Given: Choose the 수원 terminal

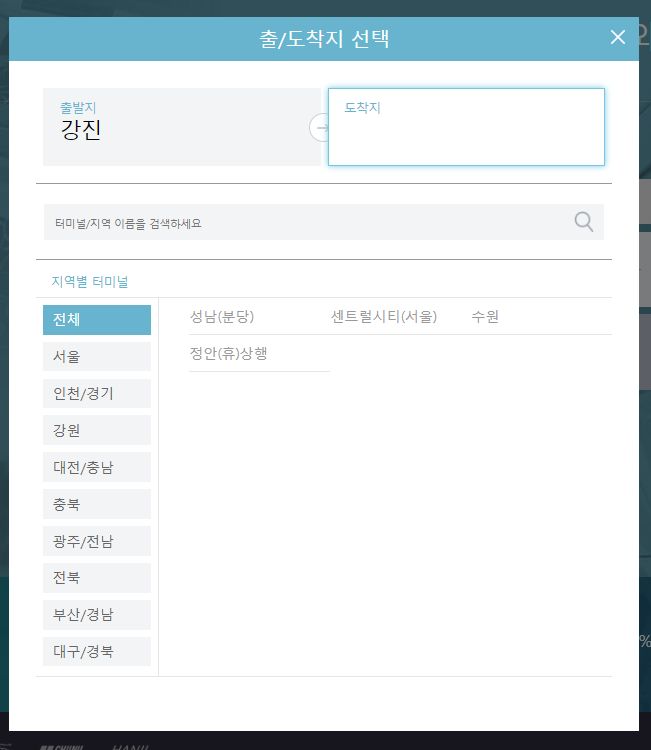Looking at the screenshot, I should pyautogui.click(x=485, y=317).
